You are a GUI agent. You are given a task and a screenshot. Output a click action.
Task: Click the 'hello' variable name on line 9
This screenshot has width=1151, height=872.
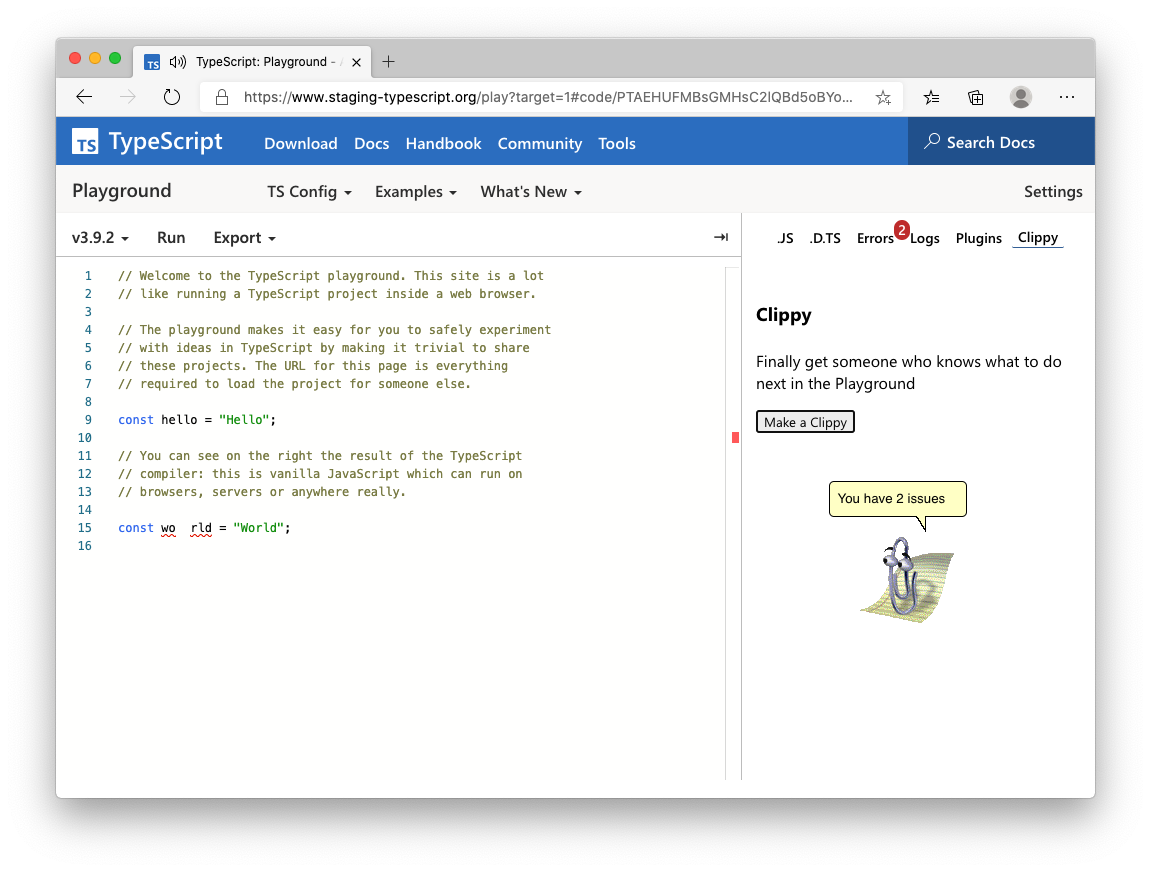[x=179, y=420]
